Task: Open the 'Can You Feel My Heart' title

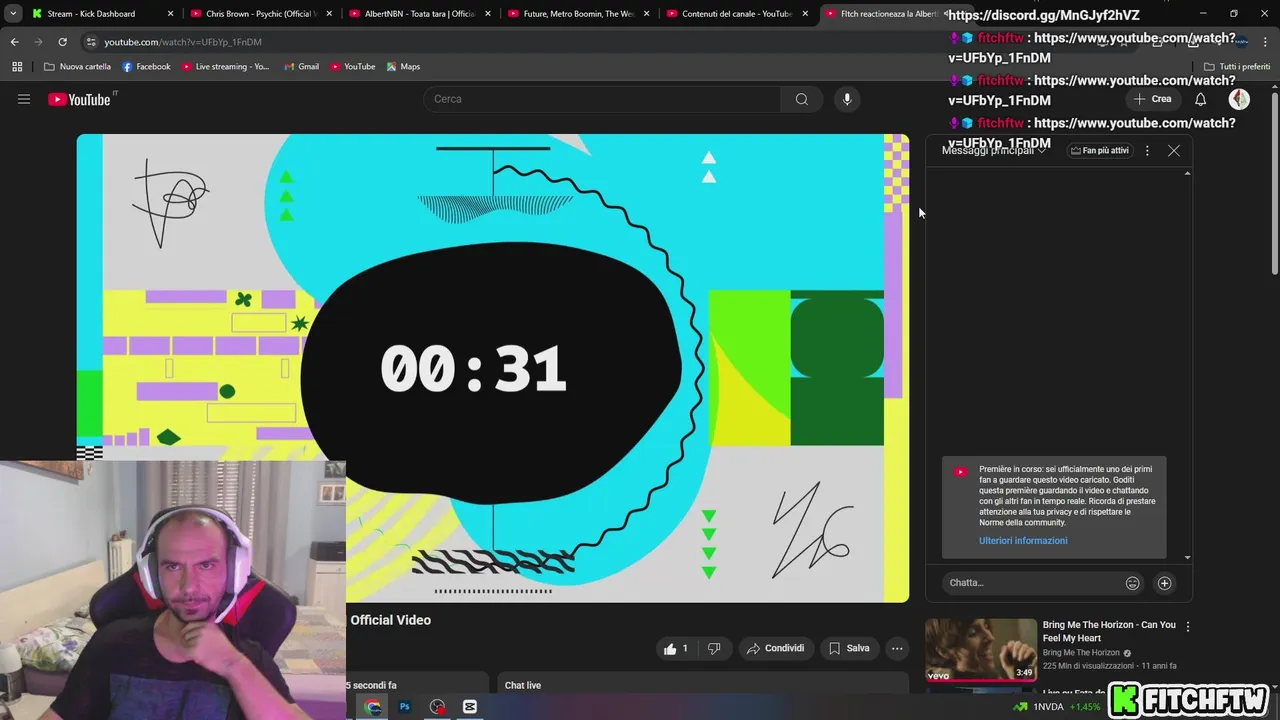Action: pyautogui.click(x=1109, y=631)
